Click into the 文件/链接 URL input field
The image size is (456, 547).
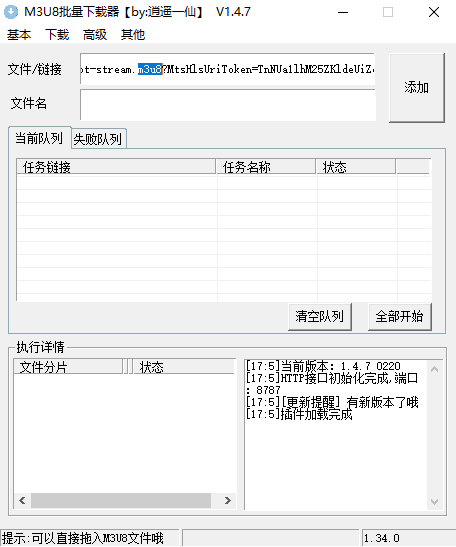[227, 69]
